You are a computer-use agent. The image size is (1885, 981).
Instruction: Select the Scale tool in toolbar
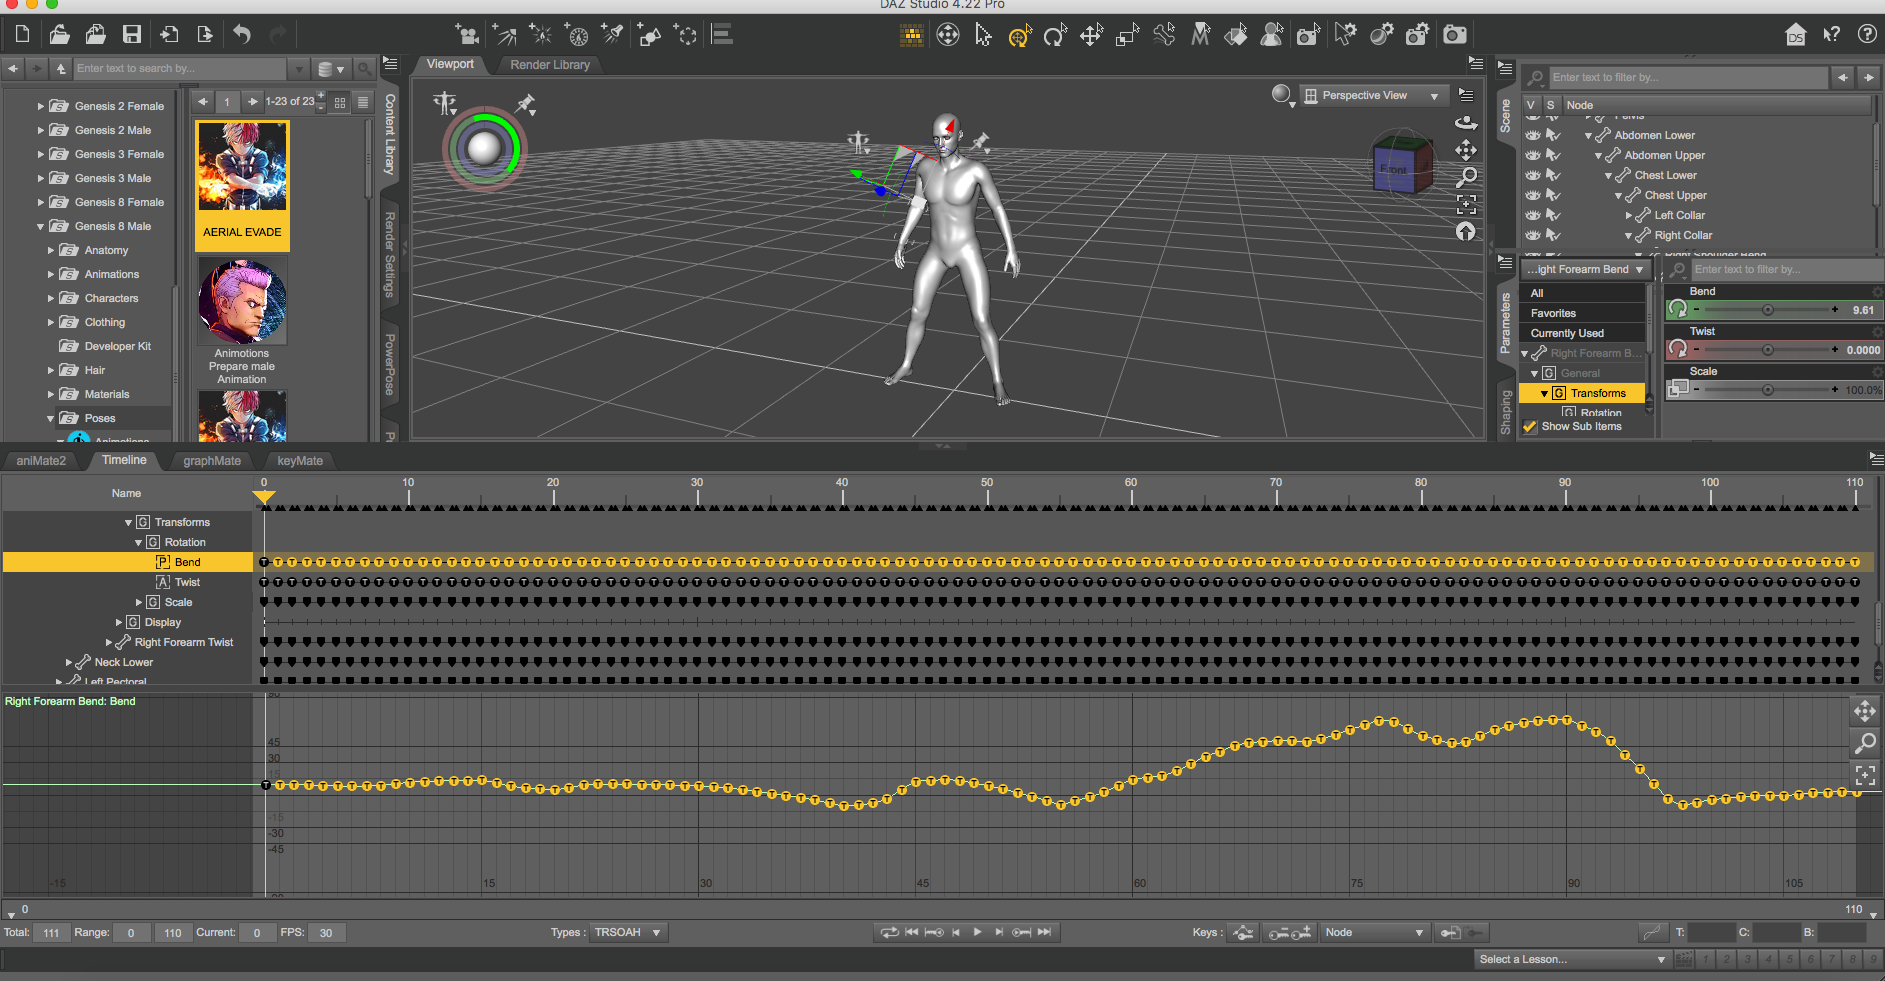point(1127,36)
